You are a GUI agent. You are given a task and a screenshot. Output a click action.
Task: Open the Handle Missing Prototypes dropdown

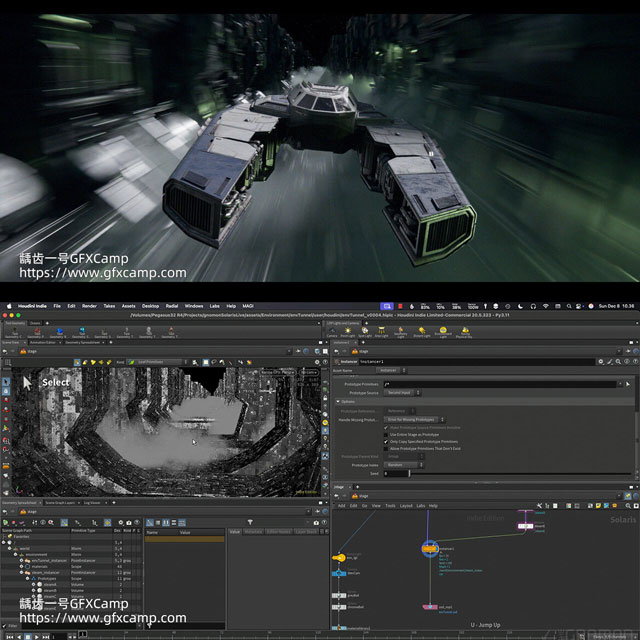pyautogui.click(x=414, y=420)
